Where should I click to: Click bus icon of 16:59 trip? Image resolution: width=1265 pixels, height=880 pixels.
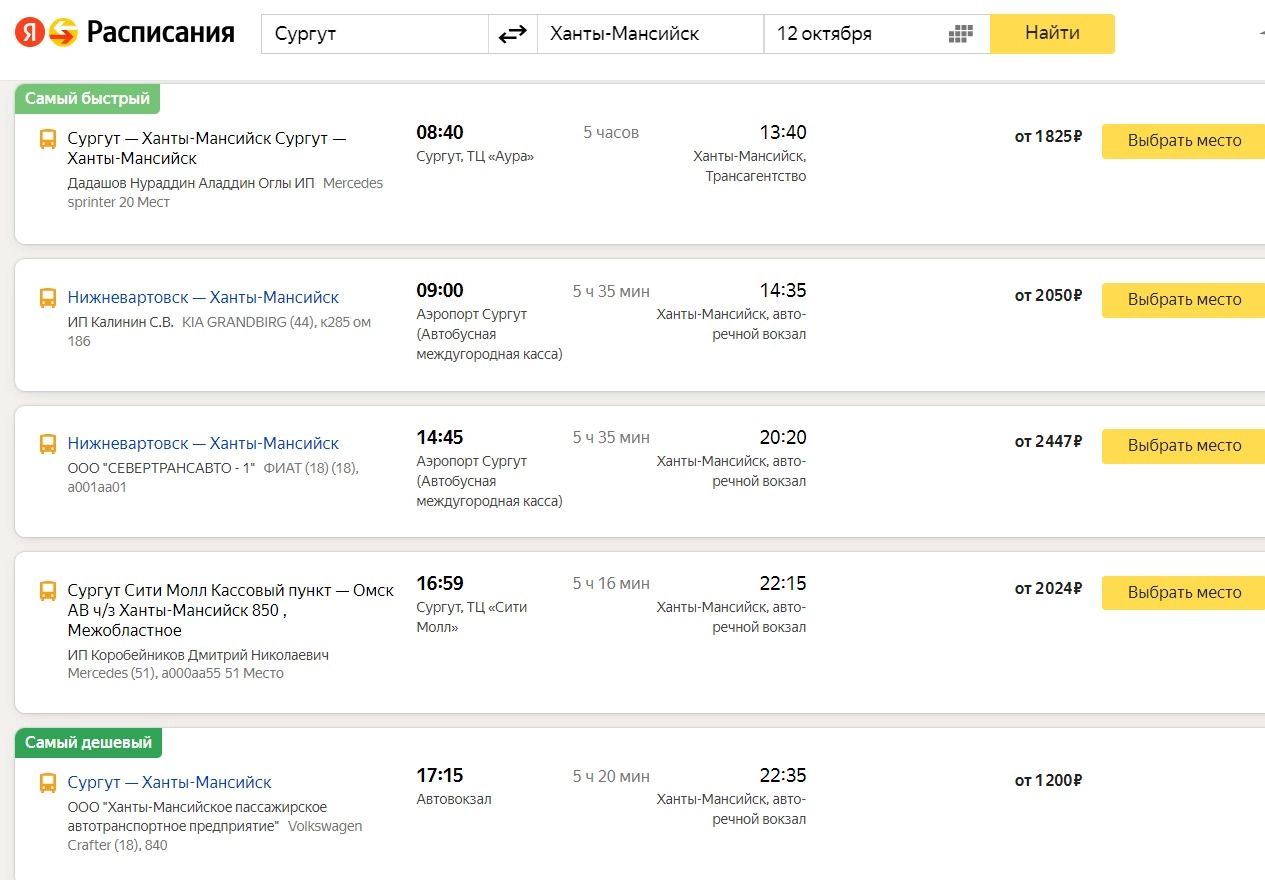48,591
